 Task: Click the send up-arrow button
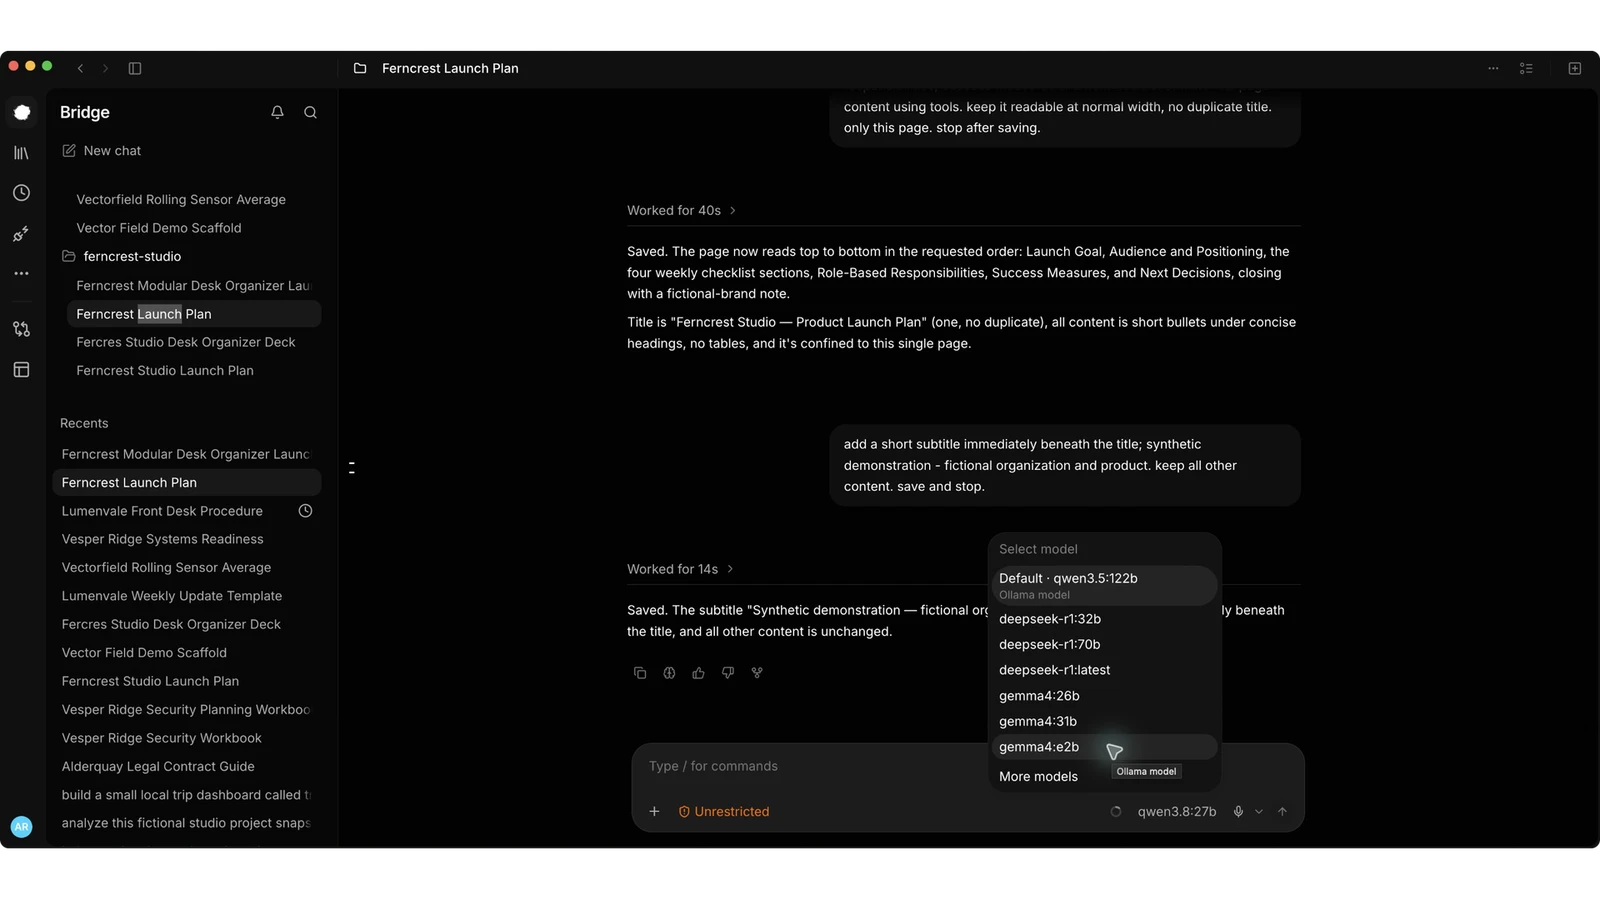point(1282,811)
